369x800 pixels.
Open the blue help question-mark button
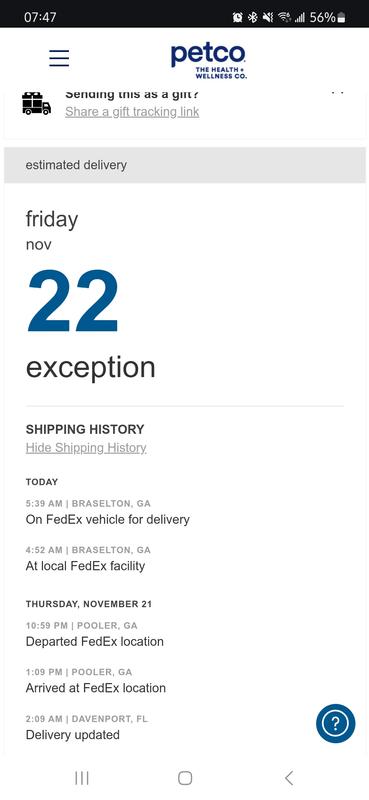click(x=335, y=723)
